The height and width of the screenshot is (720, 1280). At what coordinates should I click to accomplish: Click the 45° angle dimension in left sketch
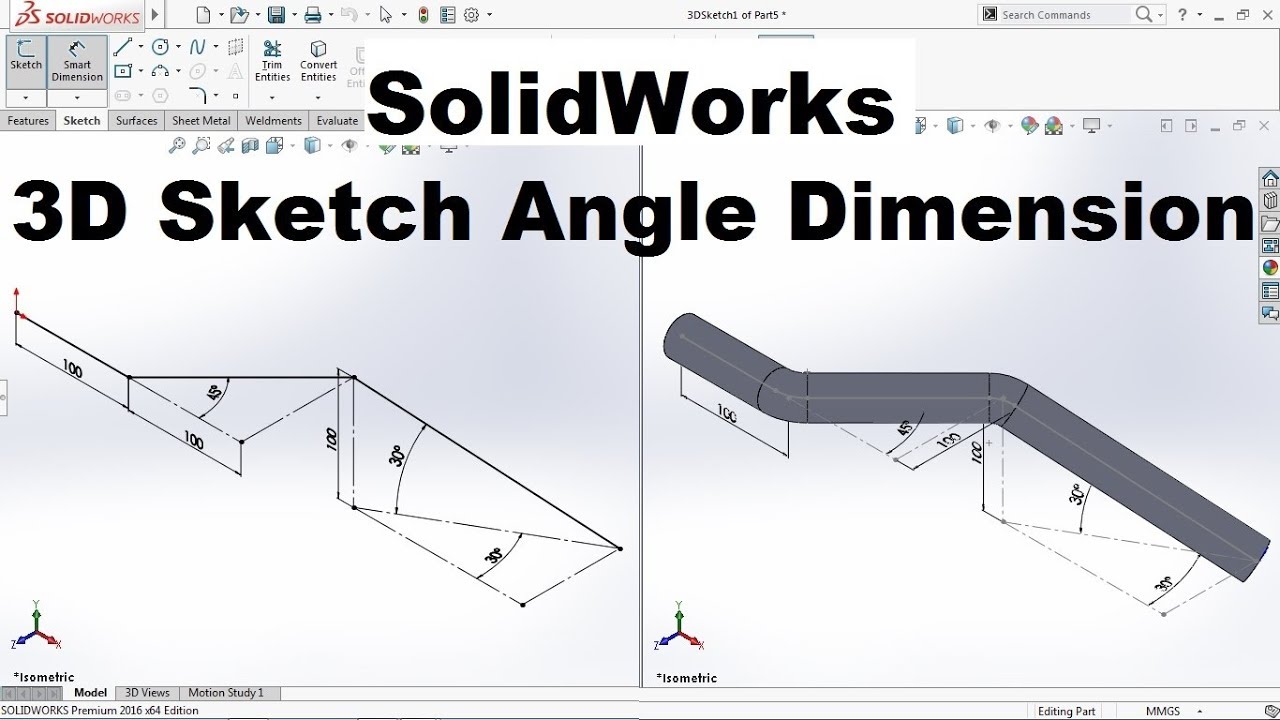pos(213,392)
